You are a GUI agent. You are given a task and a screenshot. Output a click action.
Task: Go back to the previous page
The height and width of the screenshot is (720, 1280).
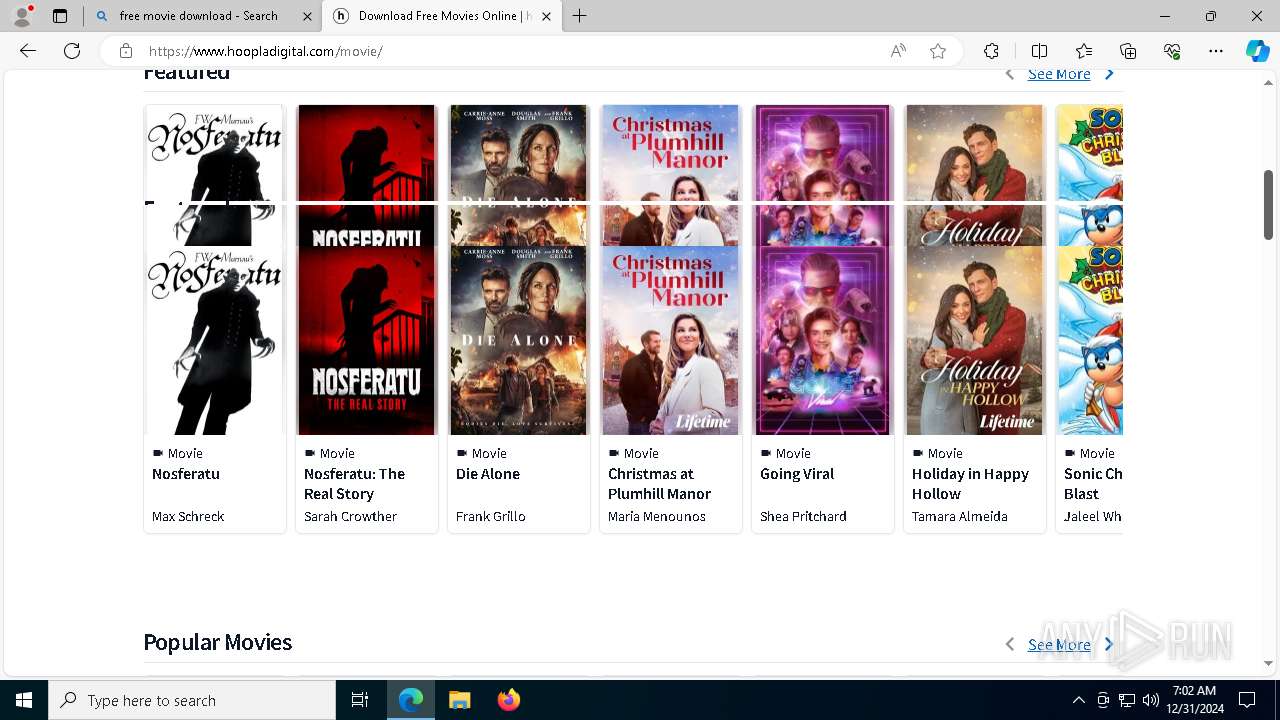tap(28, 51)
